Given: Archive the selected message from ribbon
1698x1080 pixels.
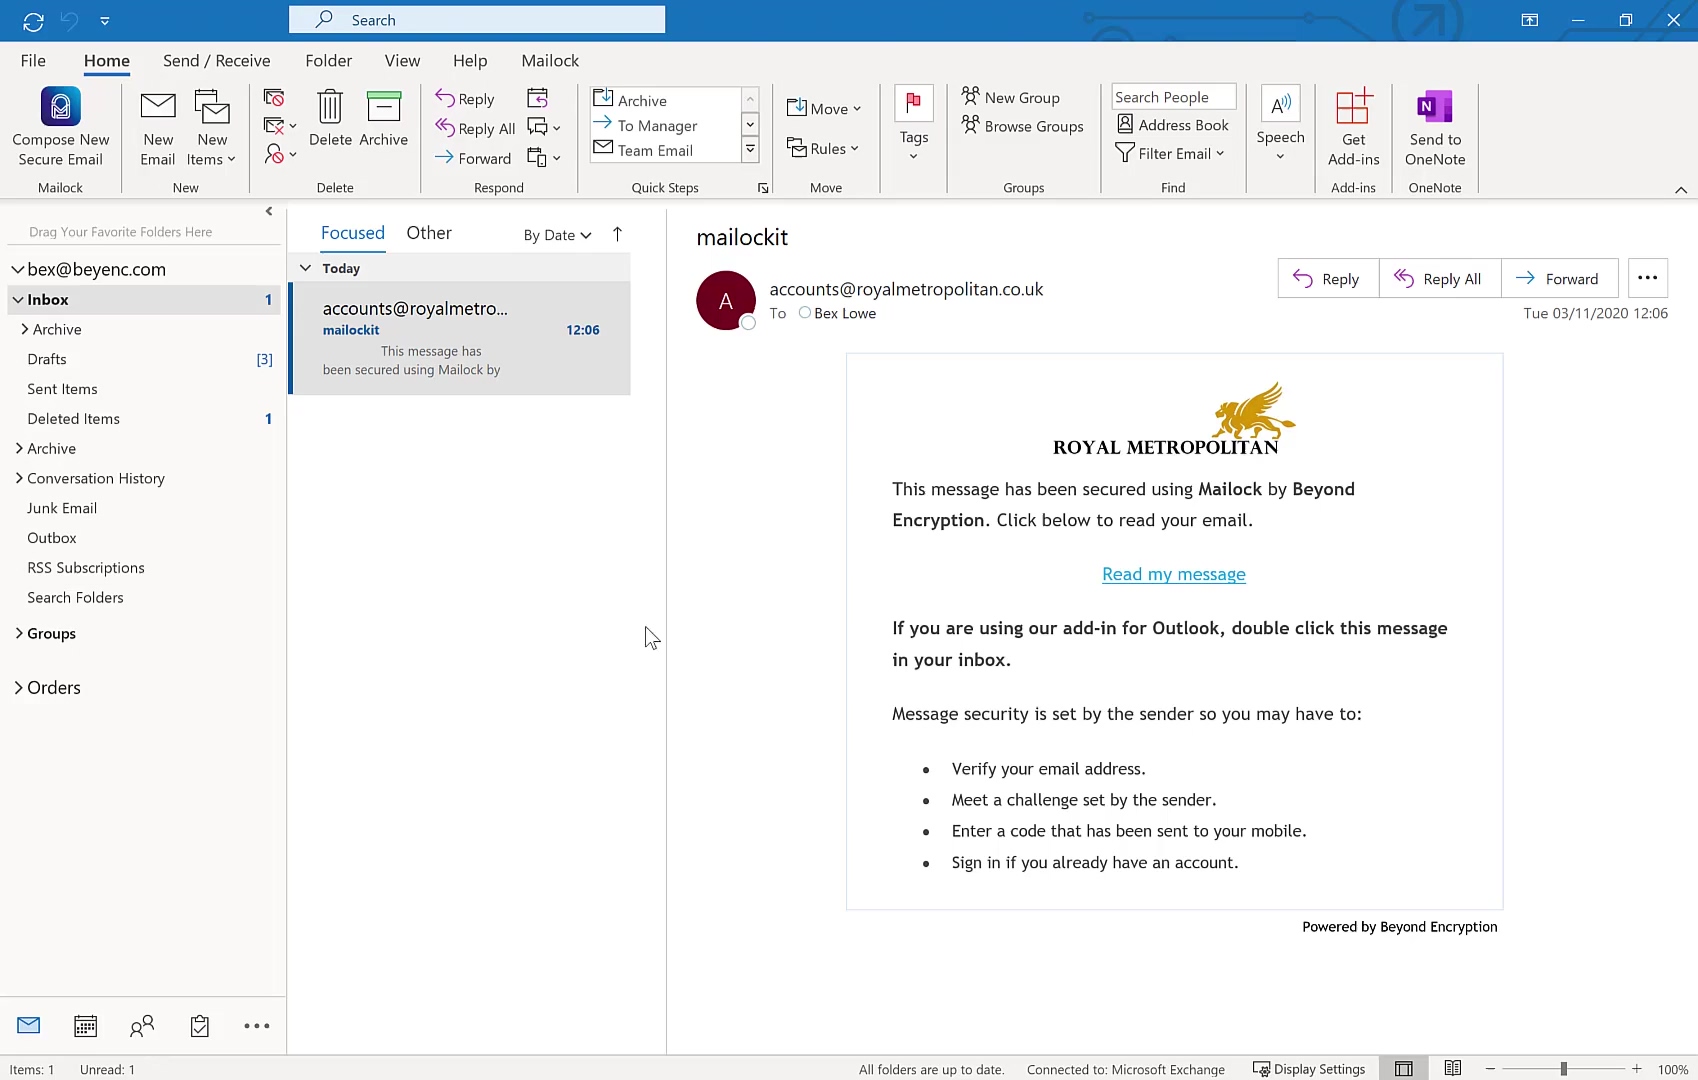Looking at the screenshot, I should point(383,118).
